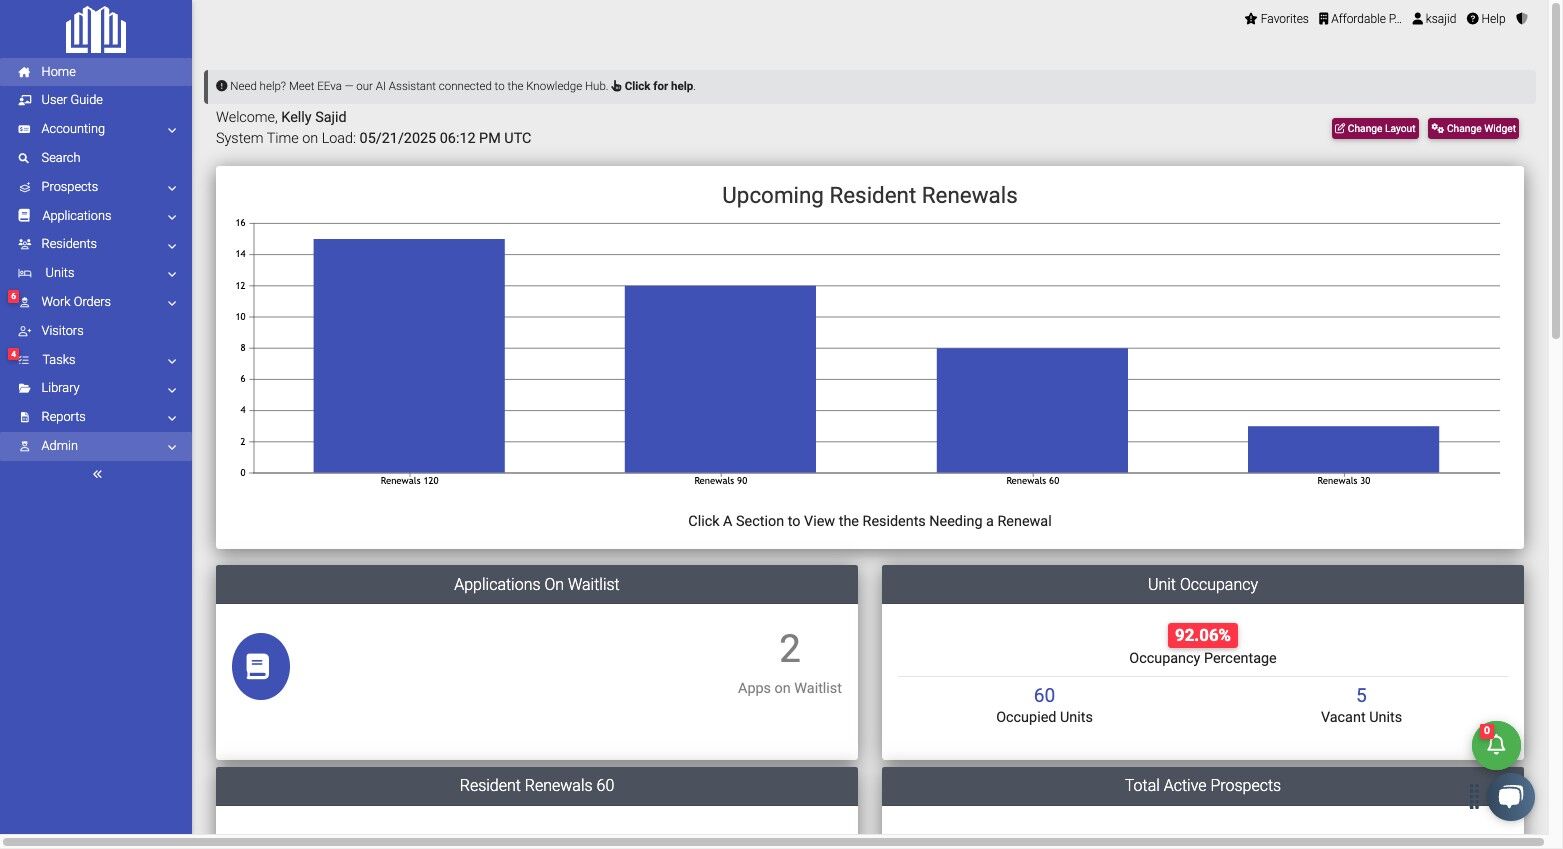1563x849 pixels.
Task: Open Help from the question mark icon
Action: (1473, 19)
